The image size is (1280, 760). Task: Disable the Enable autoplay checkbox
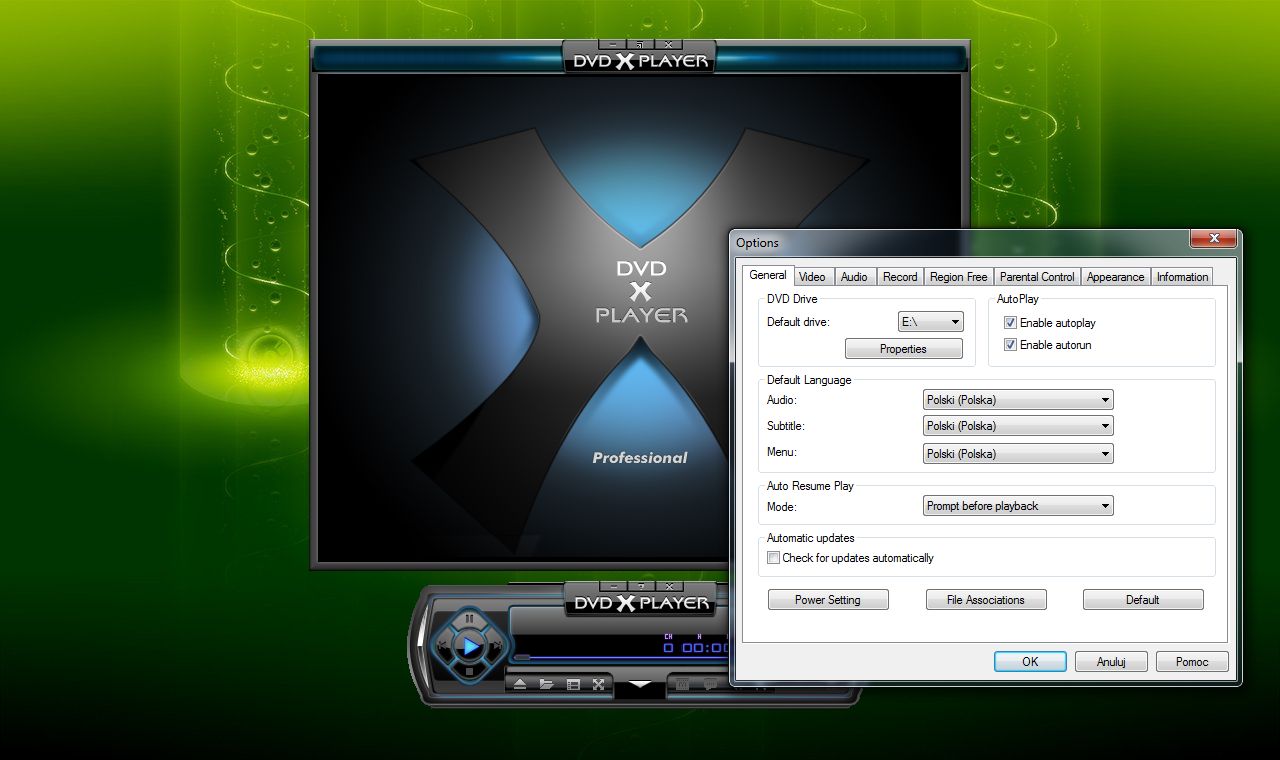pyautogui.click(x=1011, y=323)
